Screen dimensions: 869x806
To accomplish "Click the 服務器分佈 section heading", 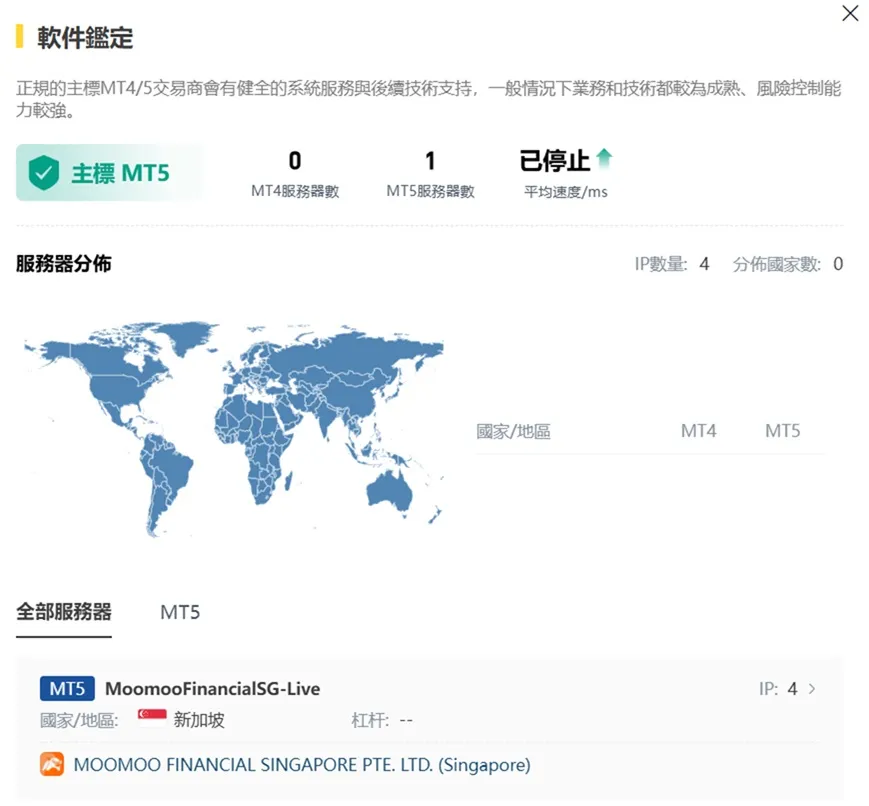I will click(64, 263).
